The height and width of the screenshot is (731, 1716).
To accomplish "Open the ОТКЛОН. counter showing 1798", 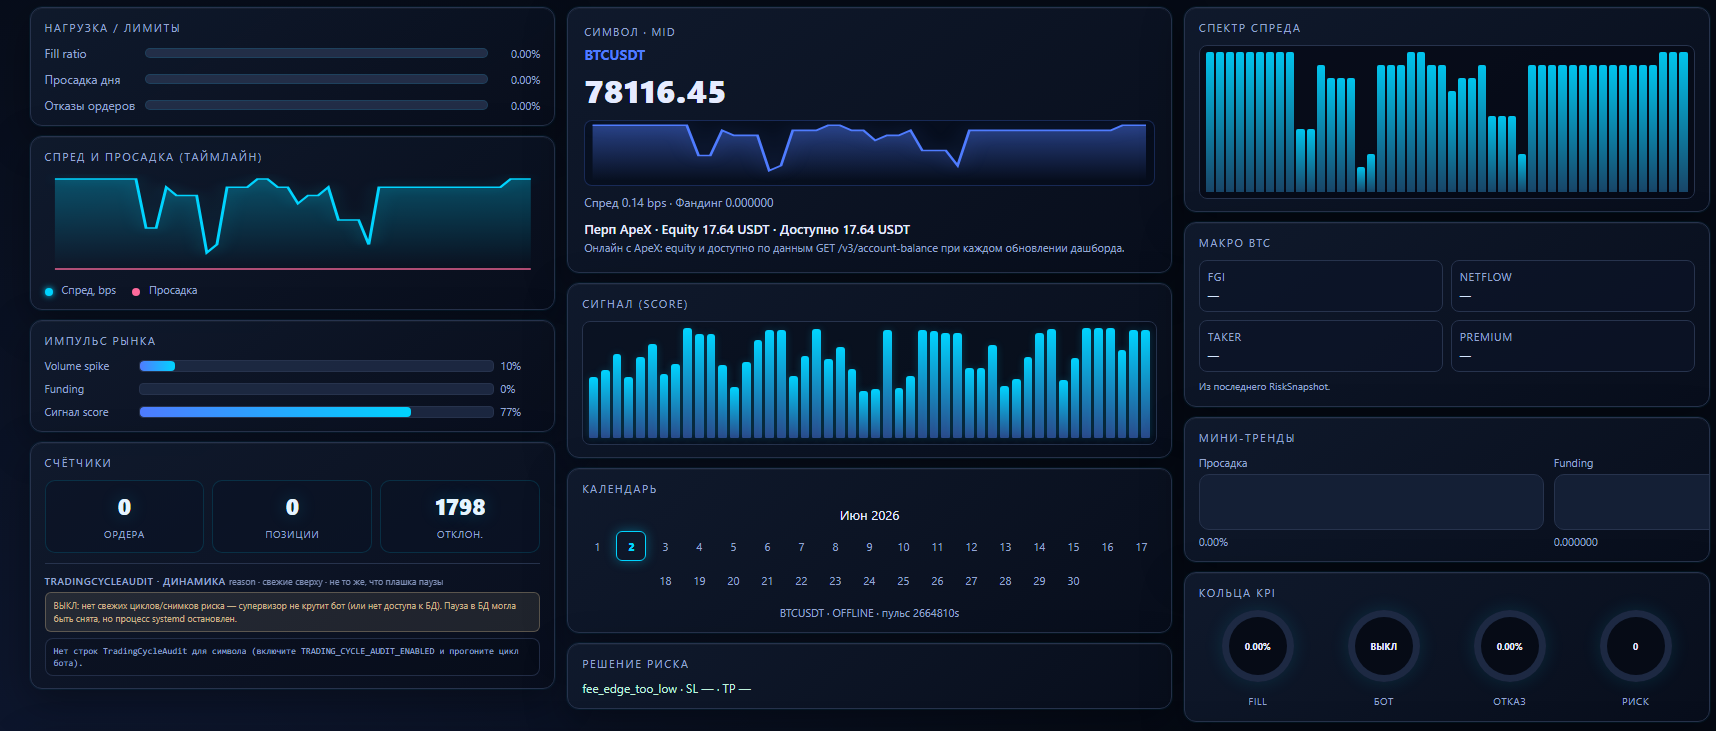I will tap(460, 516).
